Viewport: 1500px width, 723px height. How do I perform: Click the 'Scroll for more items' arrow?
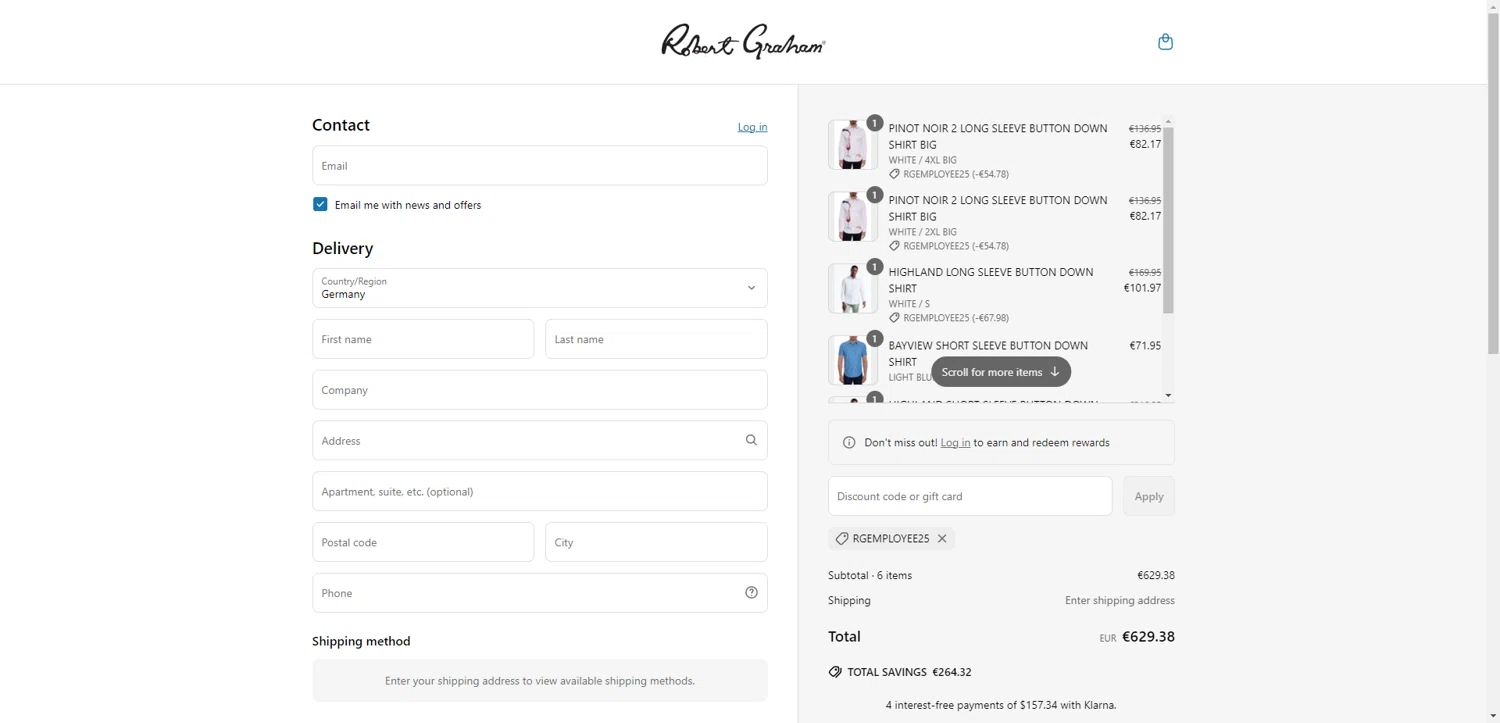coord(1054,372)
